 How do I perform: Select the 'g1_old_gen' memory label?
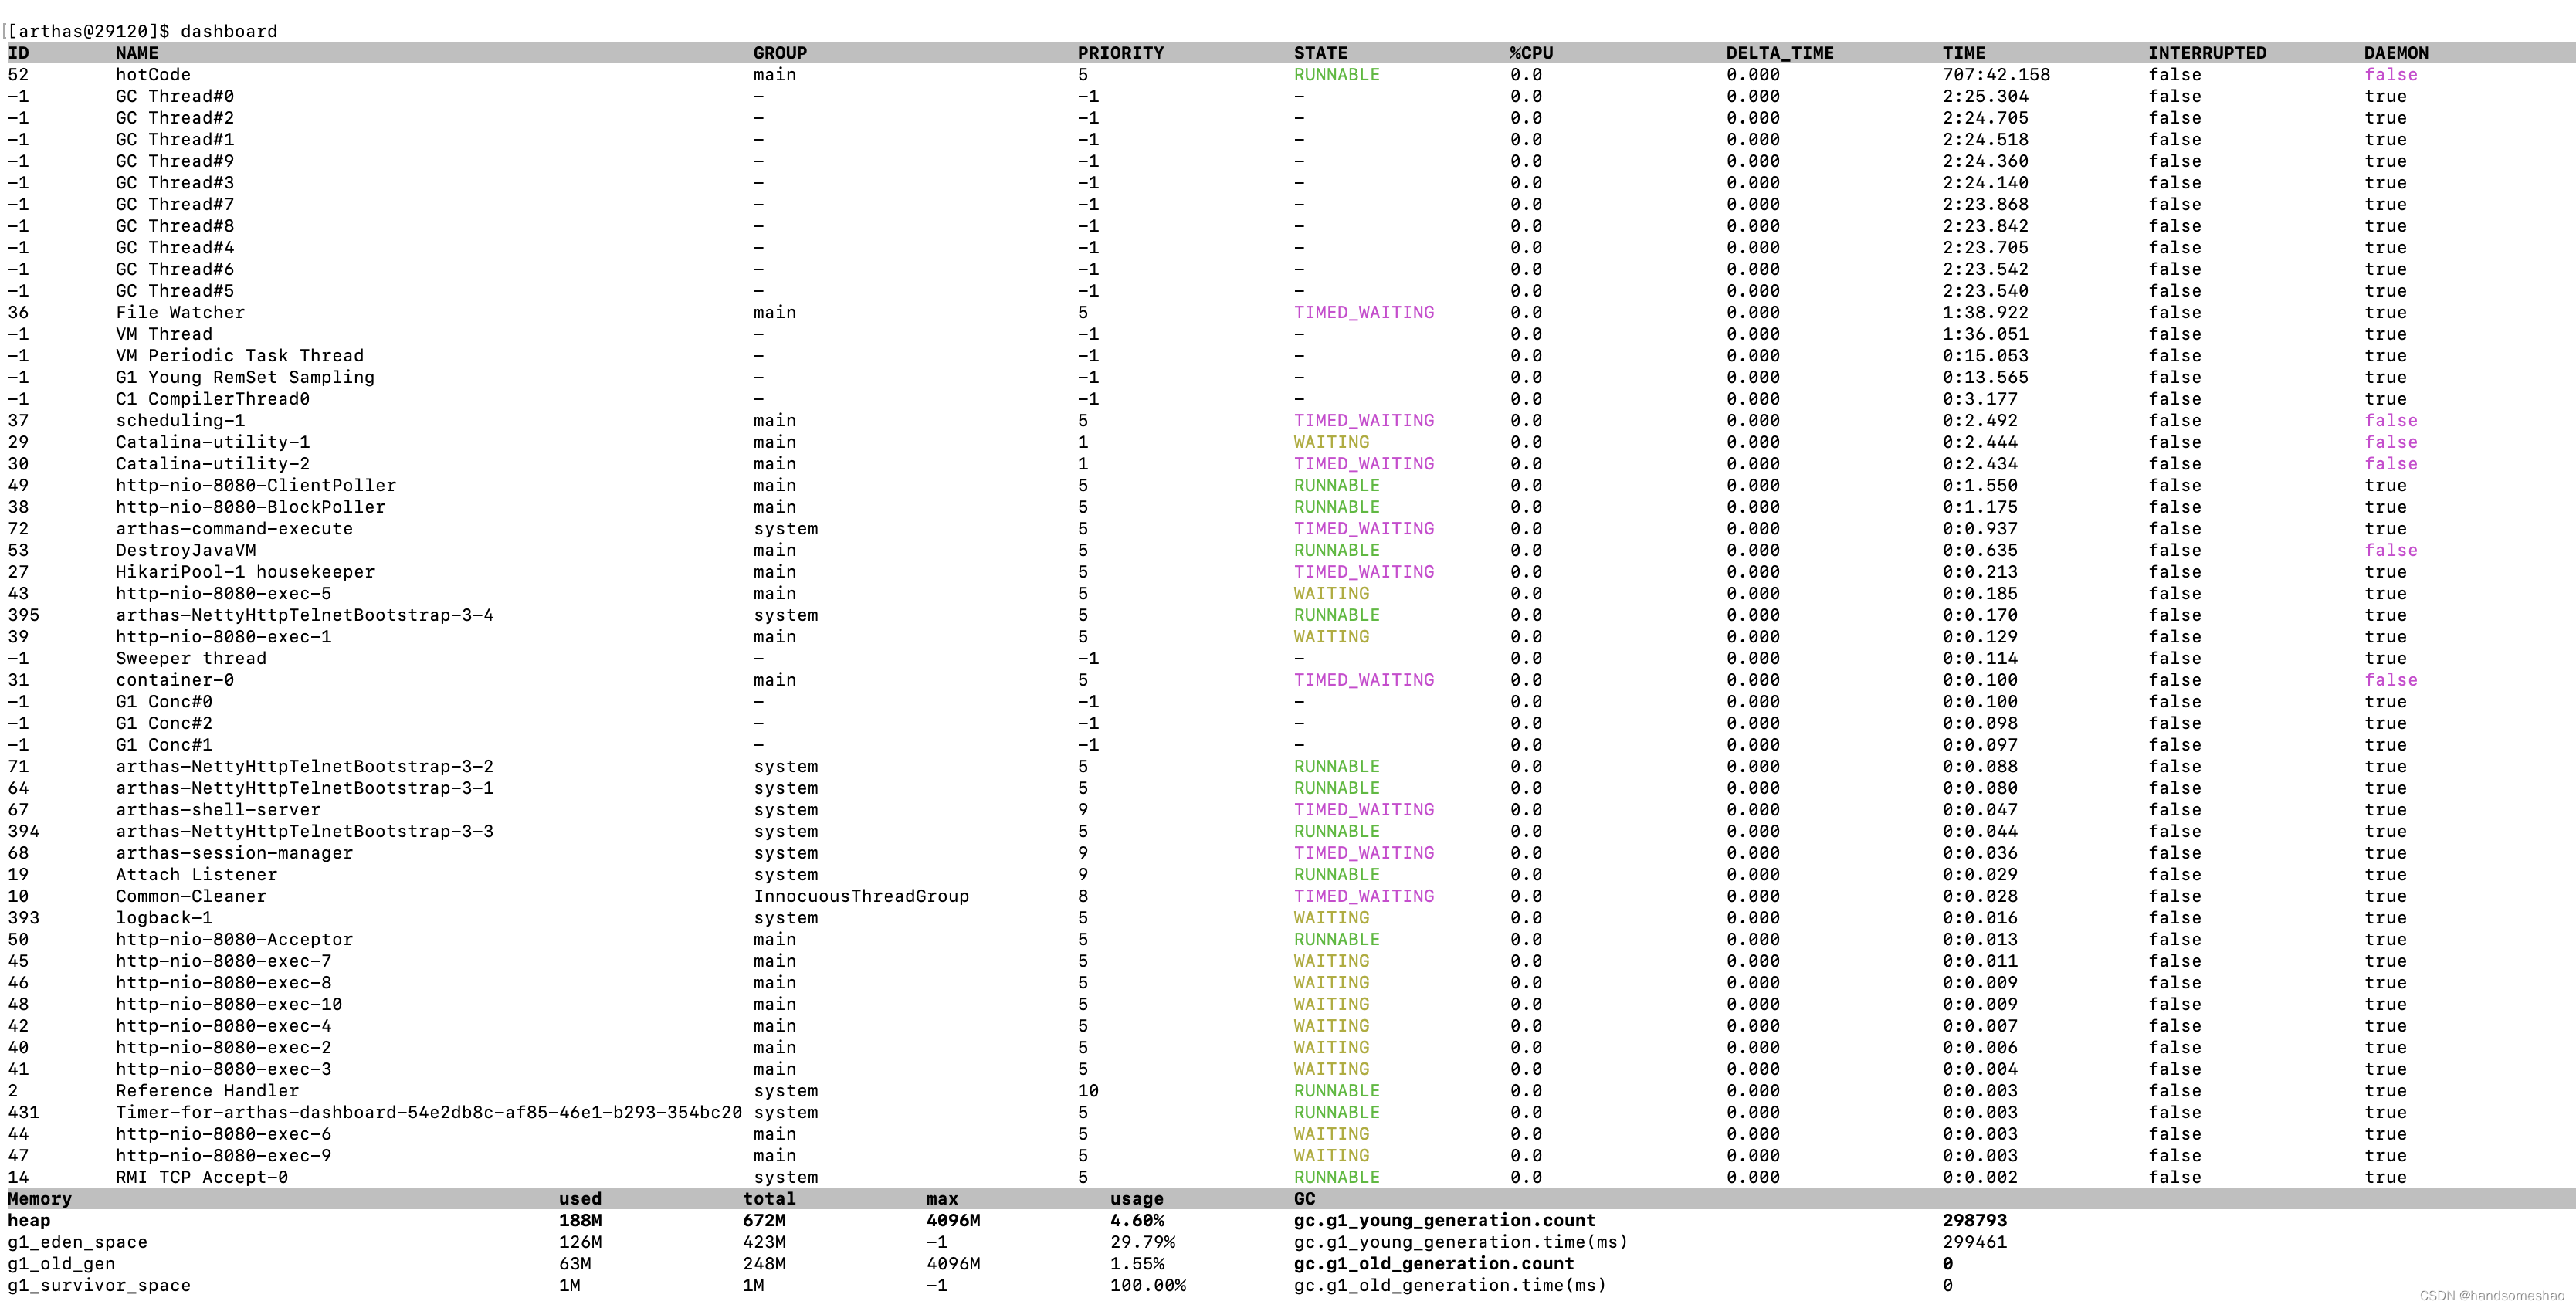(61, 1264)
